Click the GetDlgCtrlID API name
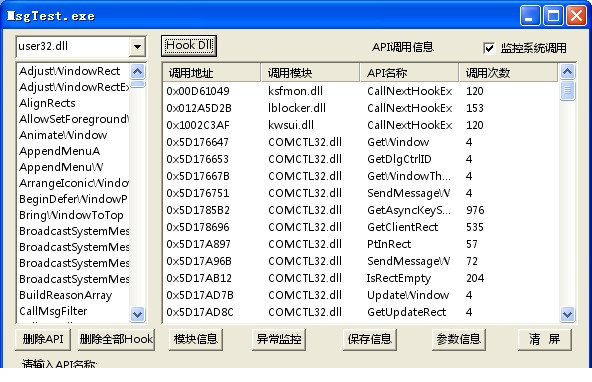The height and width of the screenshot is (382, 592). (x=399, y=159)
